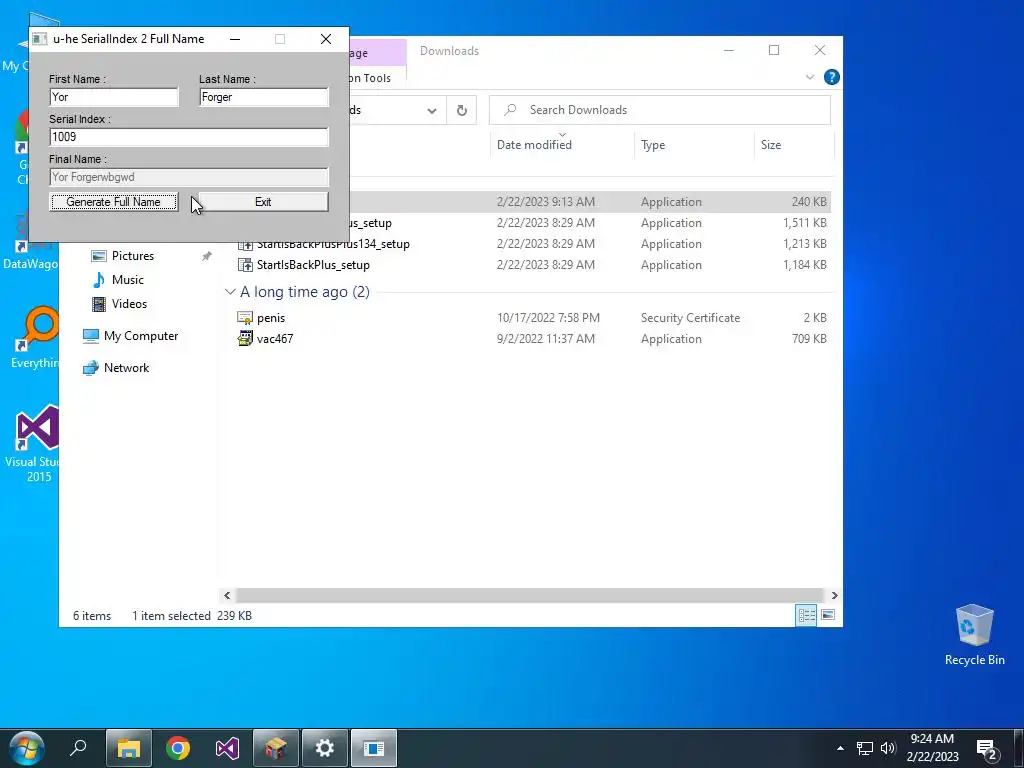Sort files by Date modified column
Screen dimensions: 1024x768
pyautogui.click(x=534, y=145)
